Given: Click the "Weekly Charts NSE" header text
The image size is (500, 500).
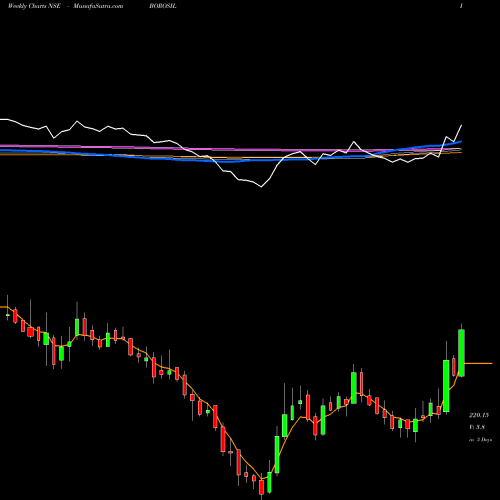Looking at the screenshot, I should (x=34, y=6).
